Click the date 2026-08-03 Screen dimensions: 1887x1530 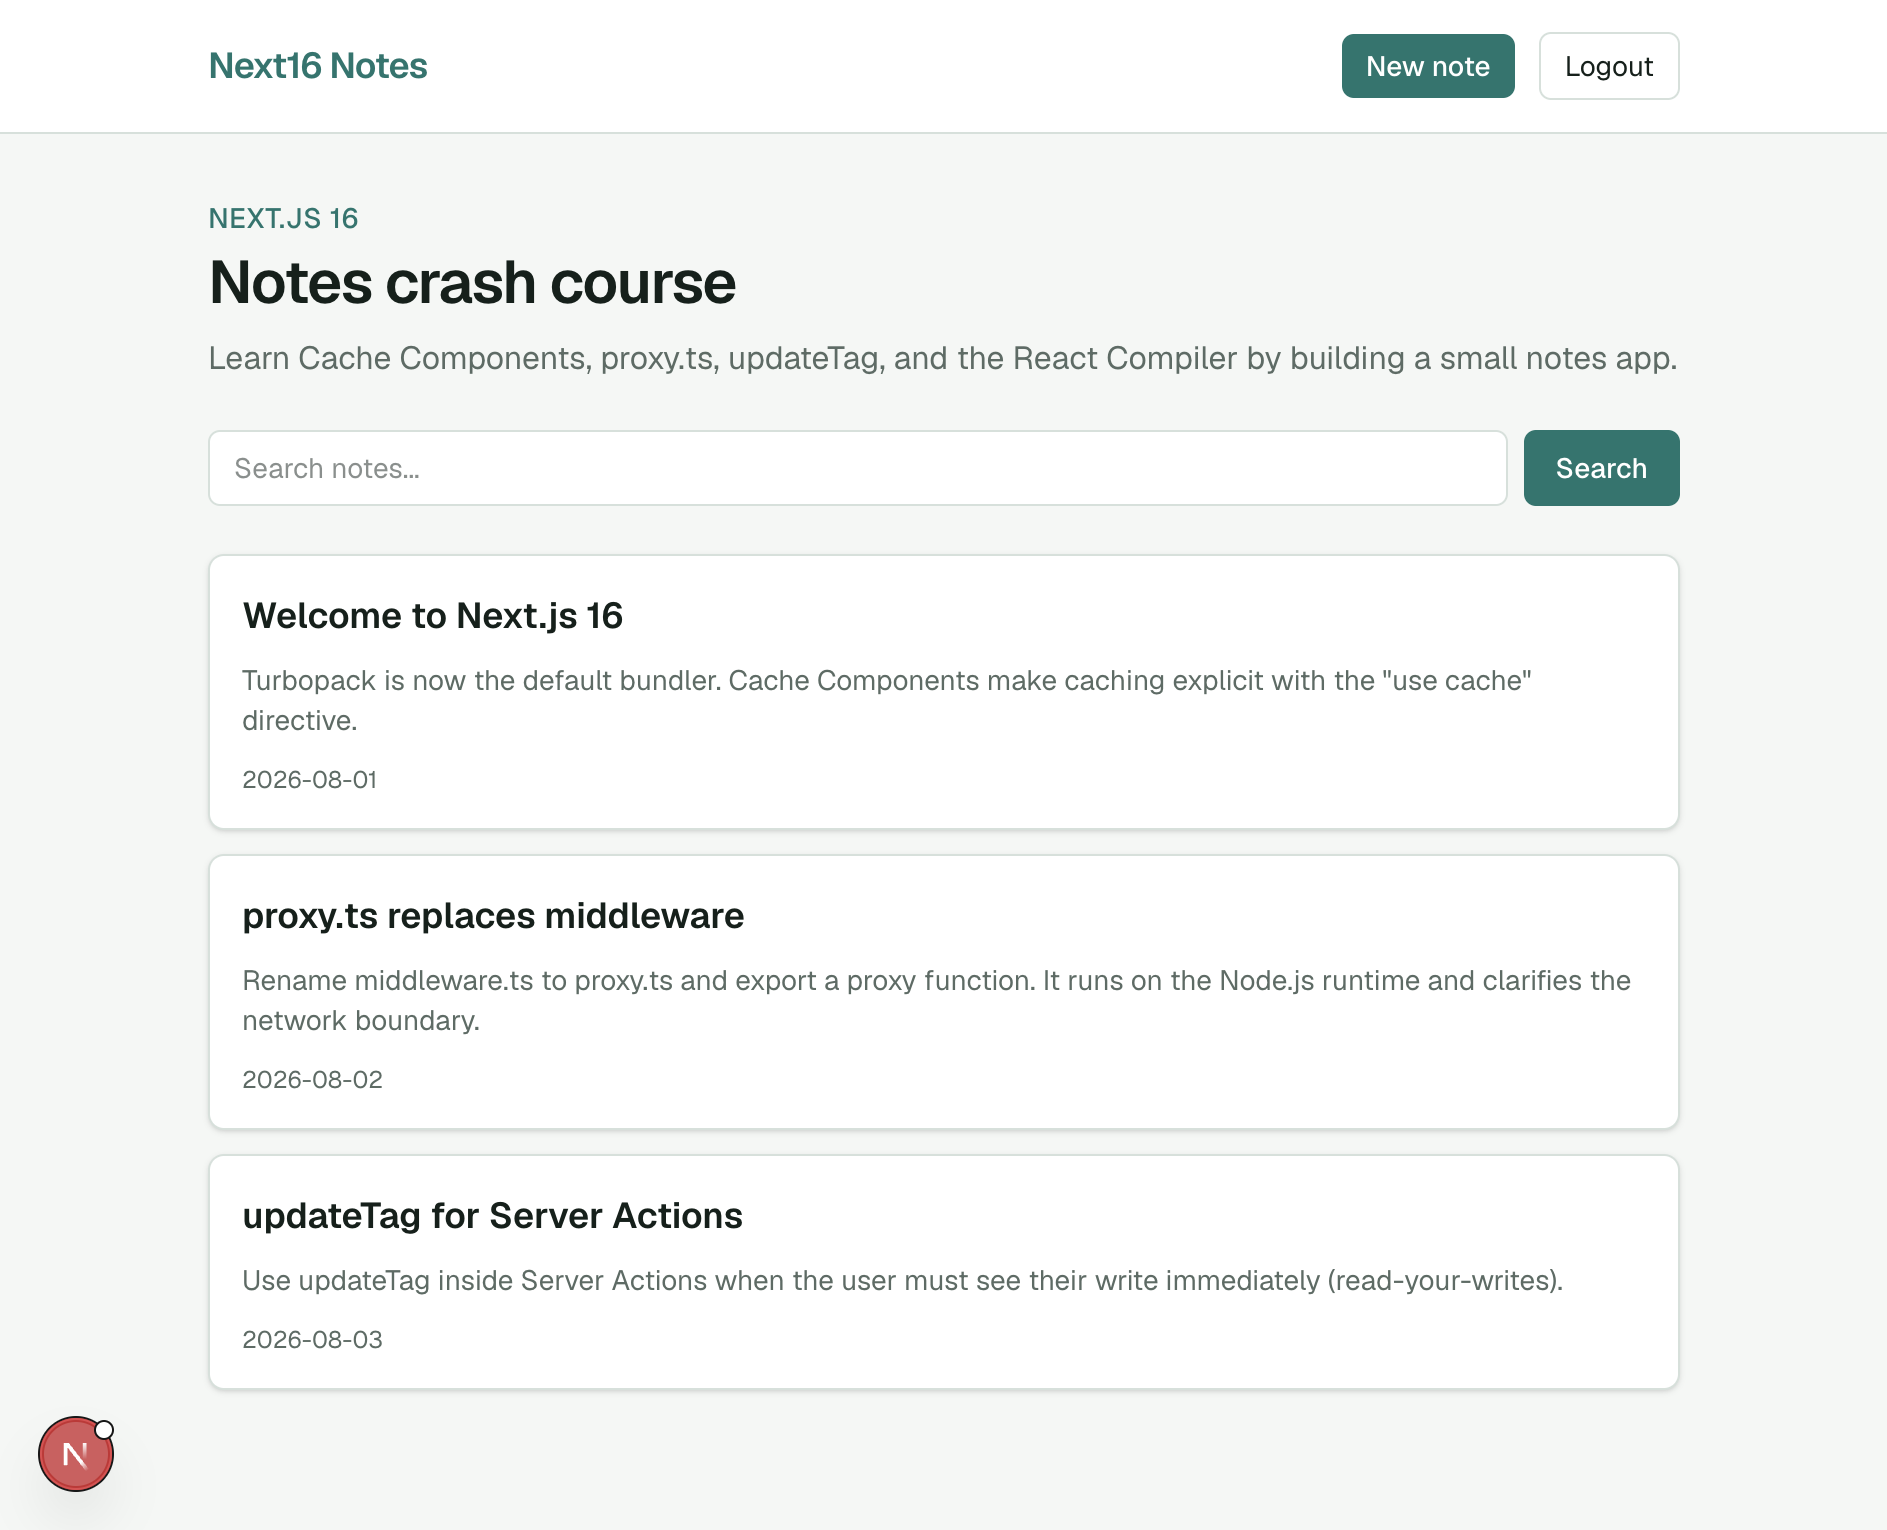point(313,1339)
